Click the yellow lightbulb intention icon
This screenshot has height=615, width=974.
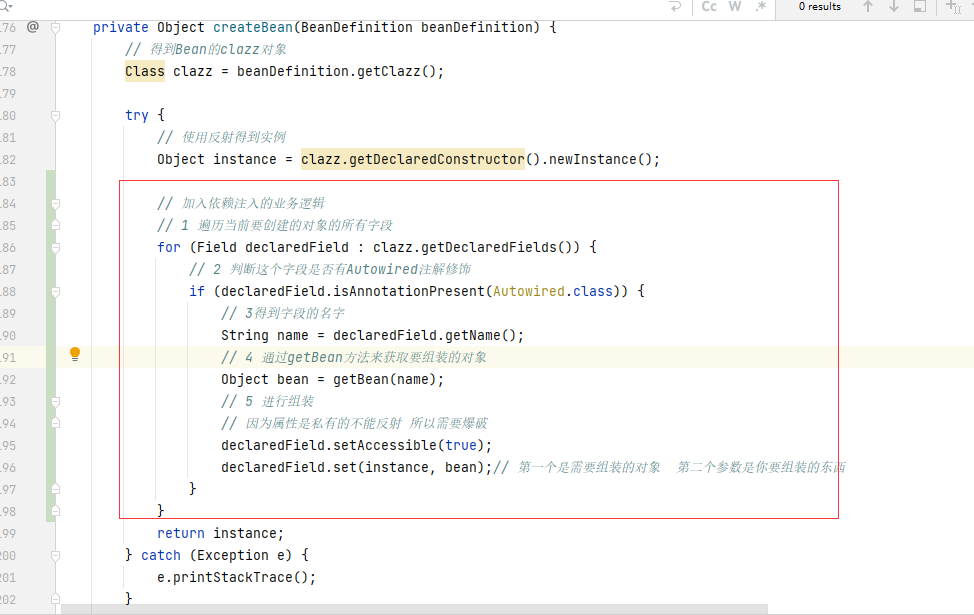74,355
